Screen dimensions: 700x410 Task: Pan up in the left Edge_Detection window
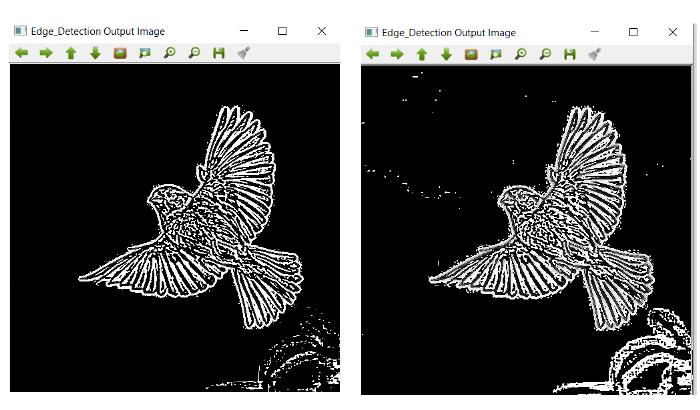point(71,53)
